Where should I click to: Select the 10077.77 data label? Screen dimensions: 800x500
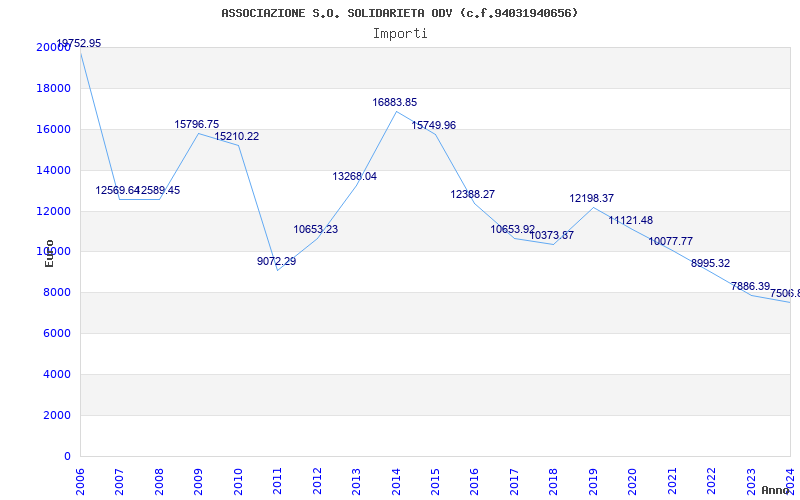[x=670, y=241]
